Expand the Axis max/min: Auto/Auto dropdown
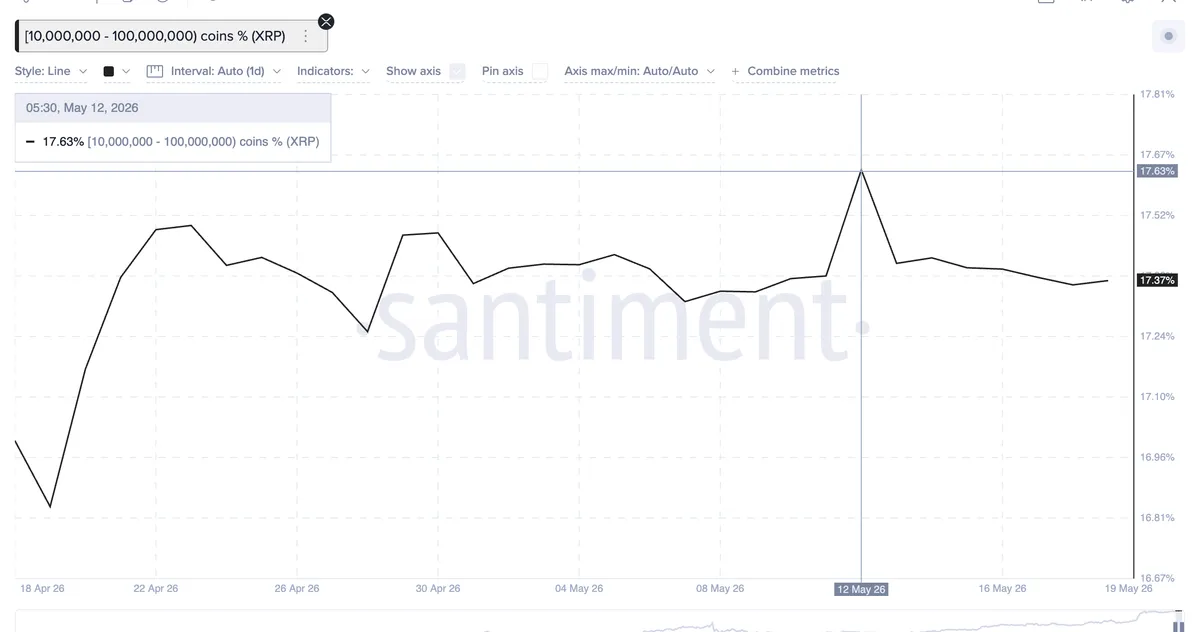The width and height of the screenshot is (1200, 632). 640,71
